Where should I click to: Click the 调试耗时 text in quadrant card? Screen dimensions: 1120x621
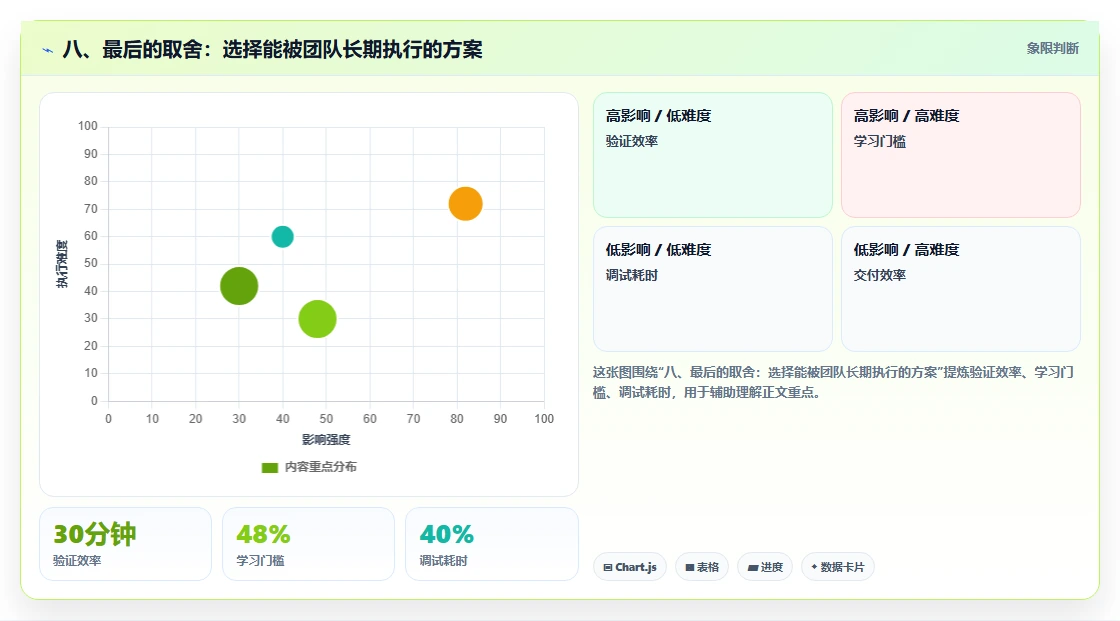point(632,275)
